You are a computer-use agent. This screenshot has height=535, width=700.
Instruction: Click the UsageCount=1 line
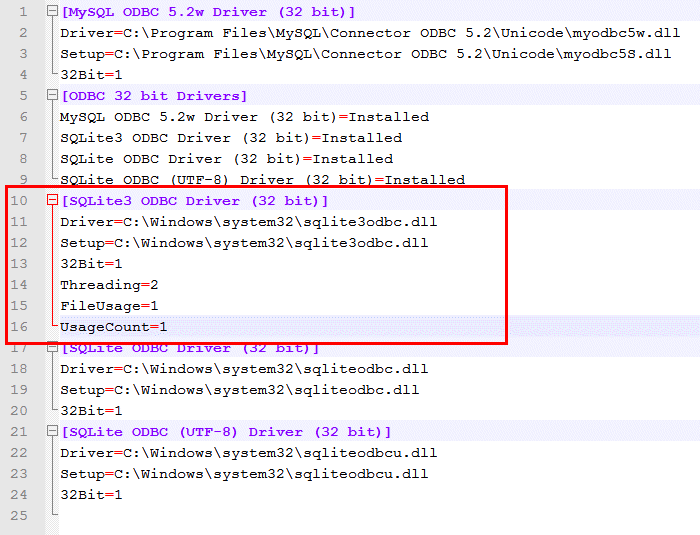point(114,327)
